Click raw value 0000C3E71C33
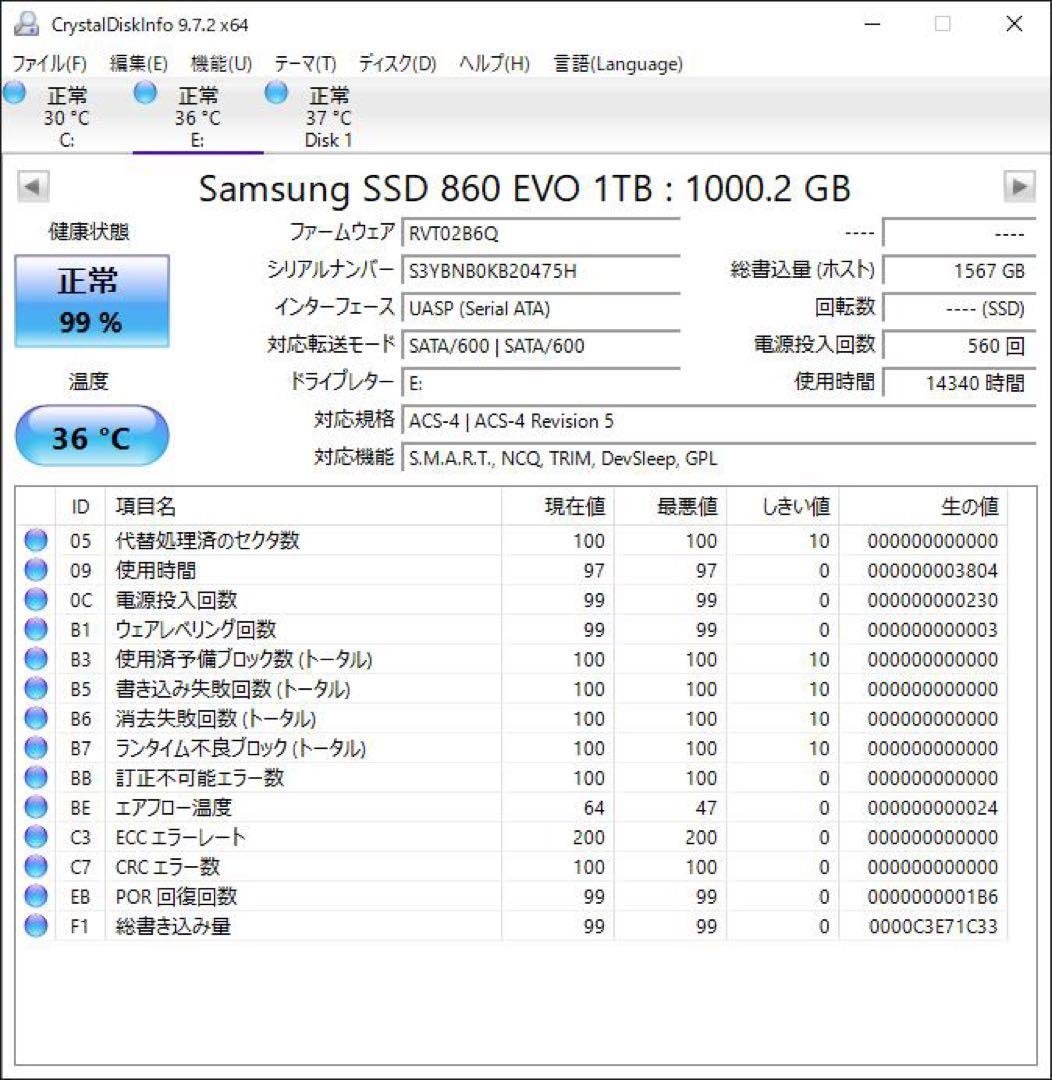The width and height of the screenshot is (1052, 1080). [x=933, y=926]
